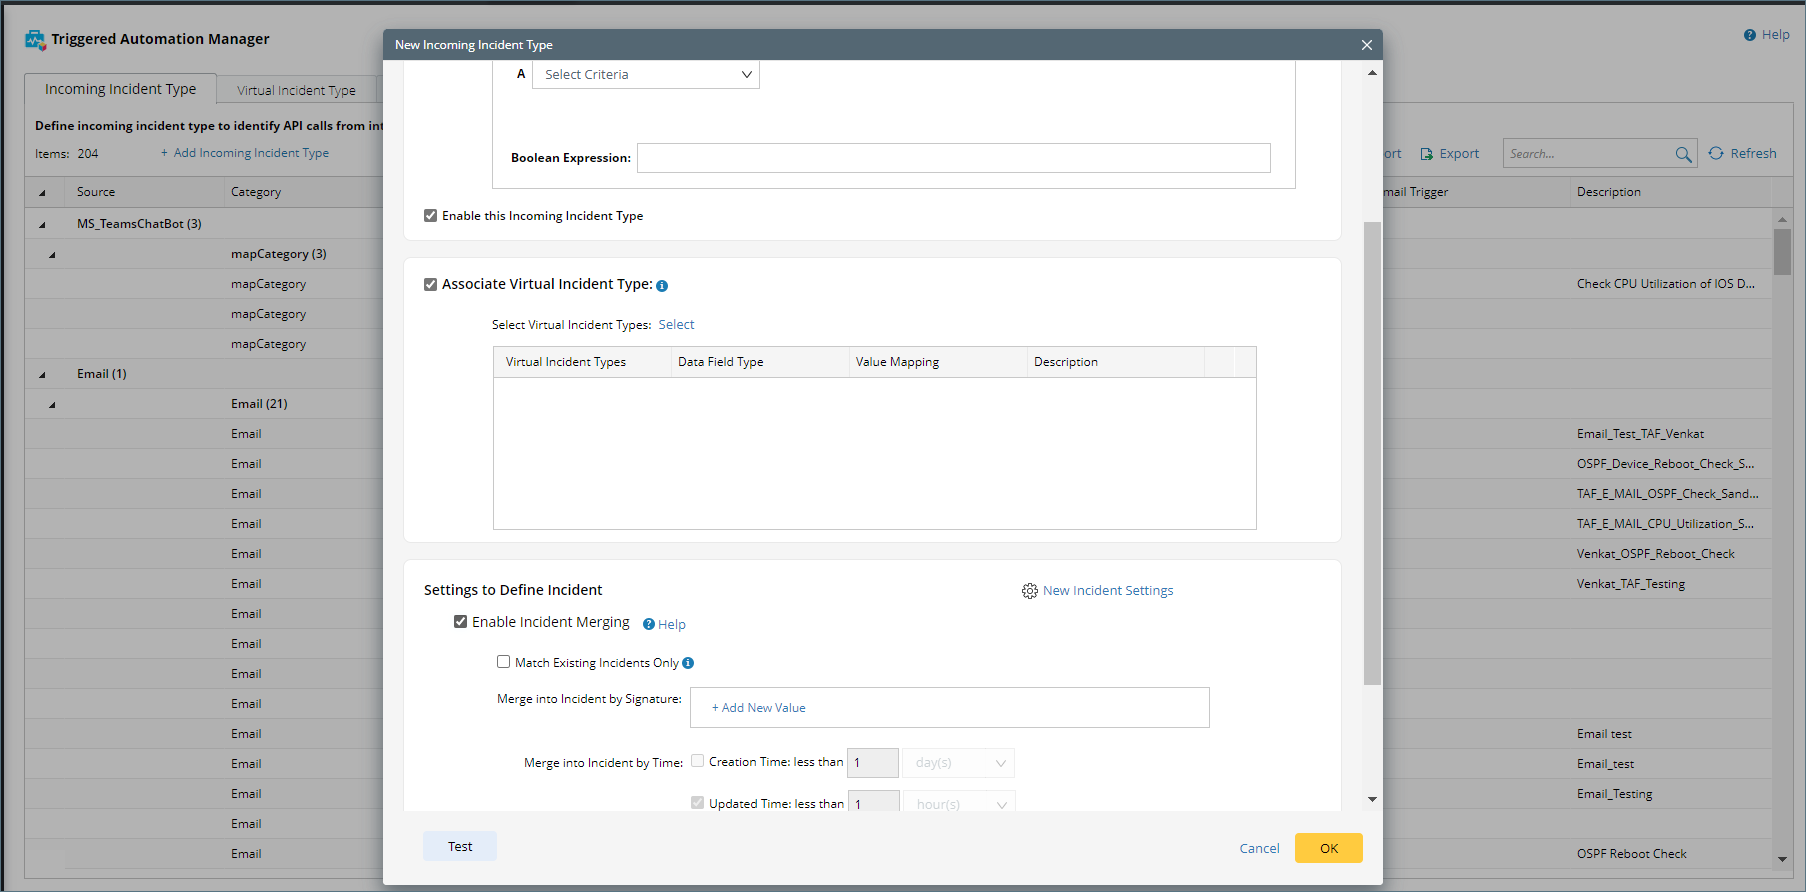The width and height of the screenshot is (1806, 892).
Task: Toggle the Enable Incident Merging checkbox
Action: click(461, 622)
